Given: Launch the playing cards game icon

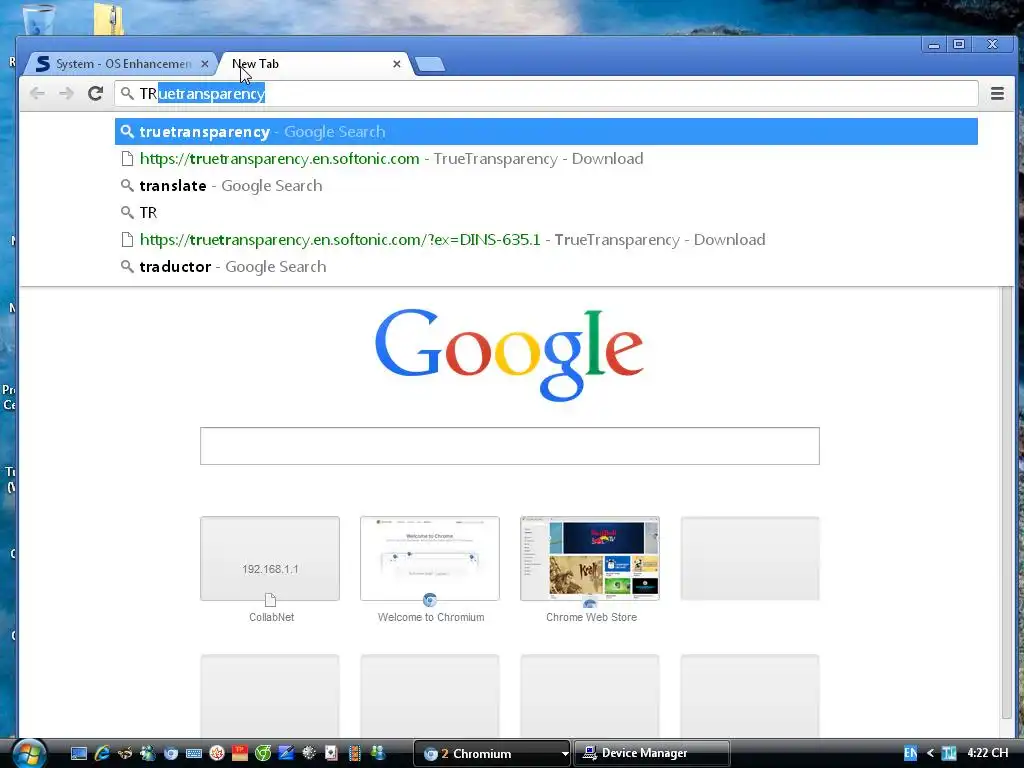Looking at the screenshot, I should [332, 754].
